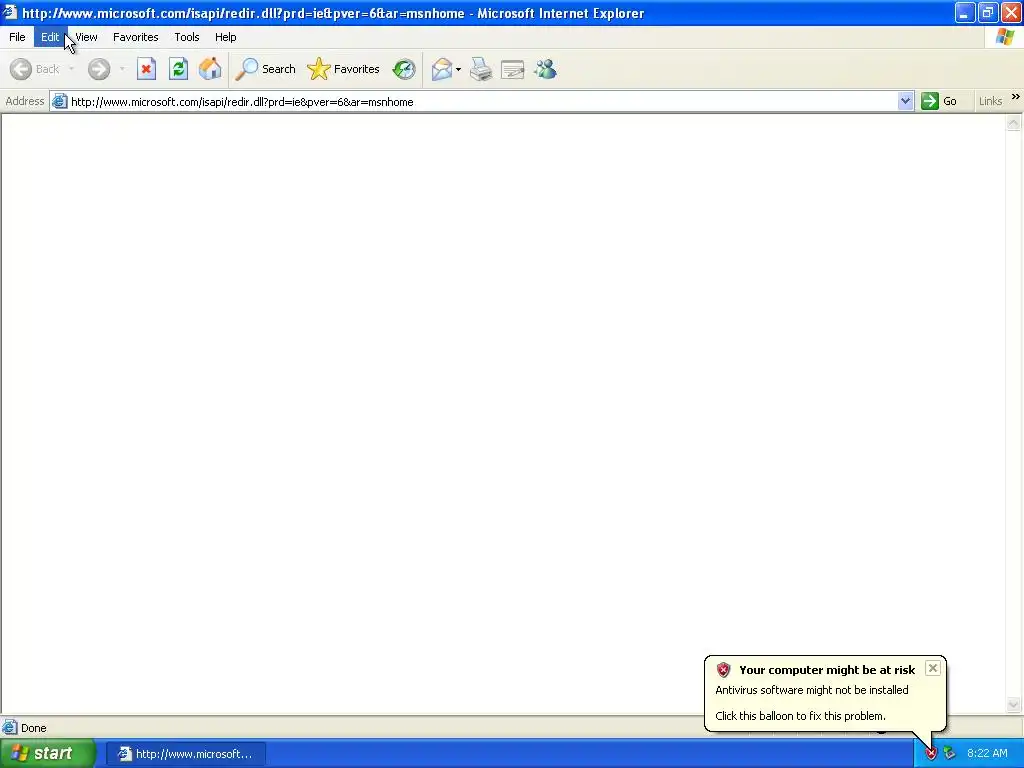Click the scrollbar down arrow
Screen dimensions: 1024x768
tap(1014, 704)
